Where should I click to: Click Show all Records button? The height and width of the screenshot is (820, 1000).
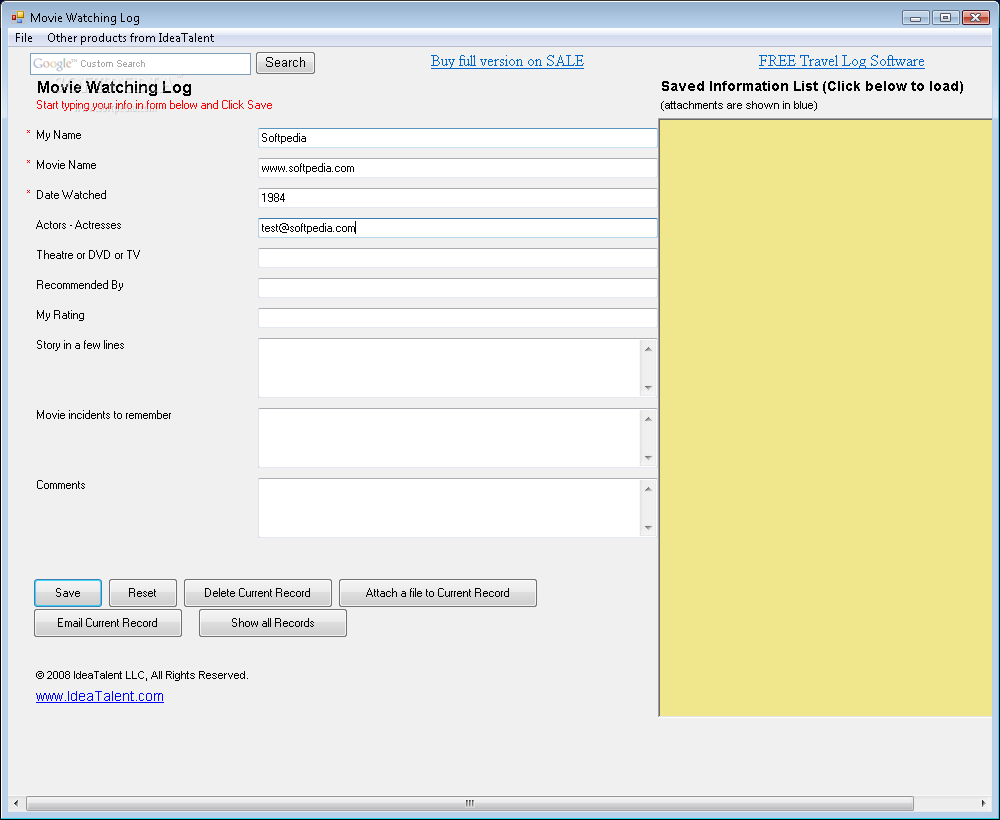273,623
